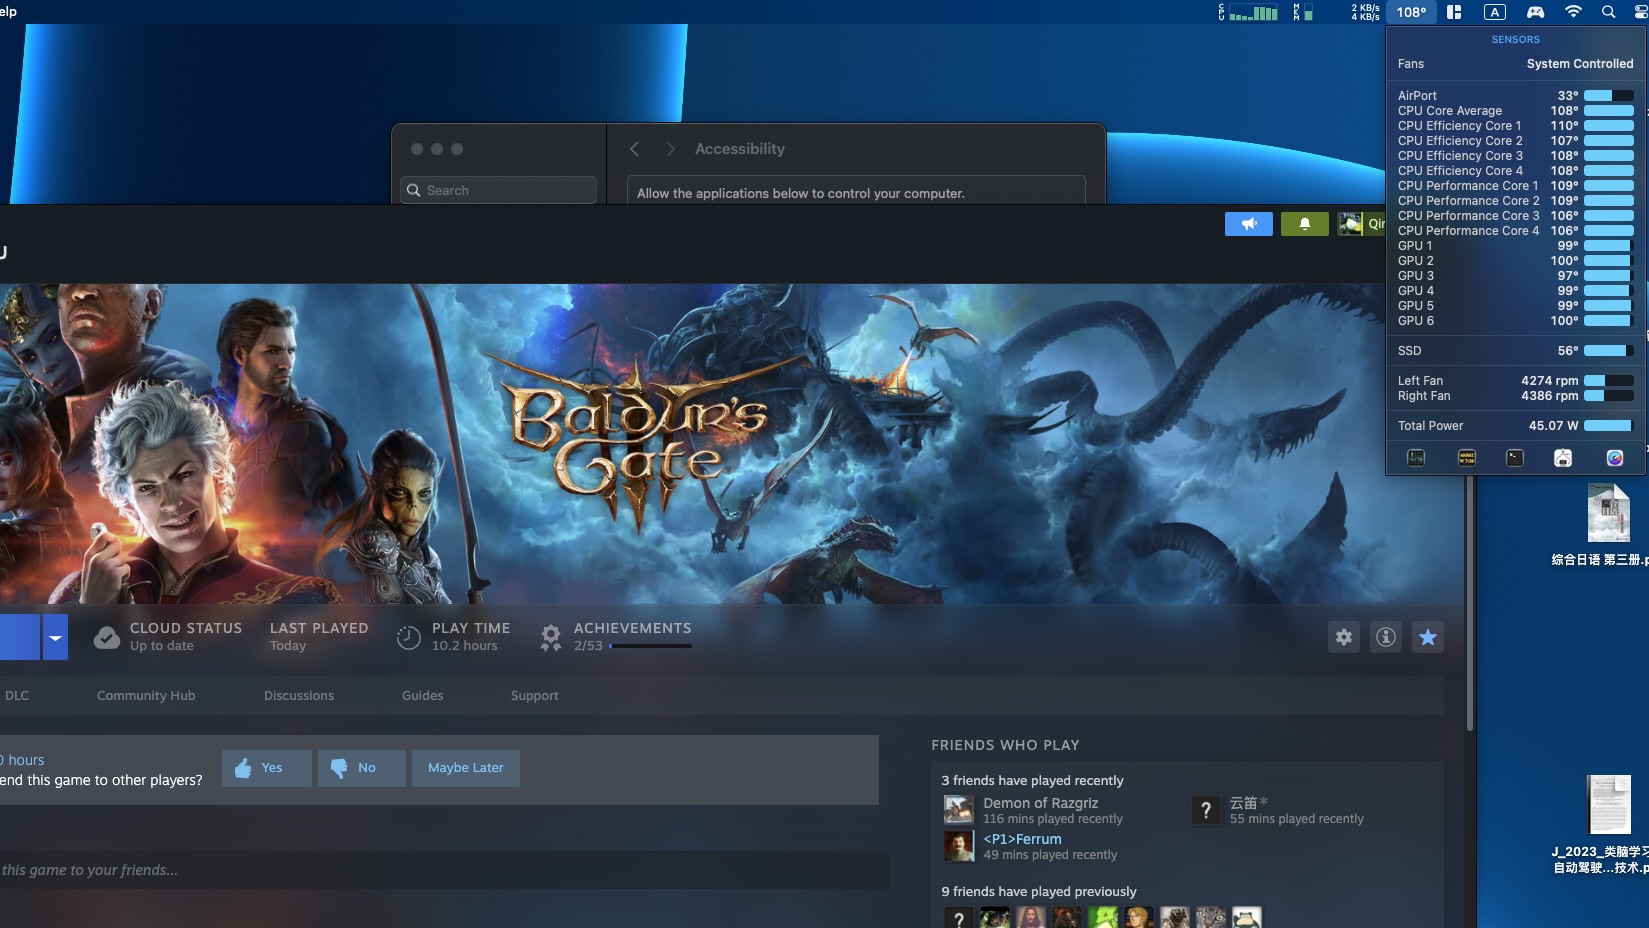1649x928 pixels.
Task: Show game info with the circled i icon
Action: coord(1386,637)
